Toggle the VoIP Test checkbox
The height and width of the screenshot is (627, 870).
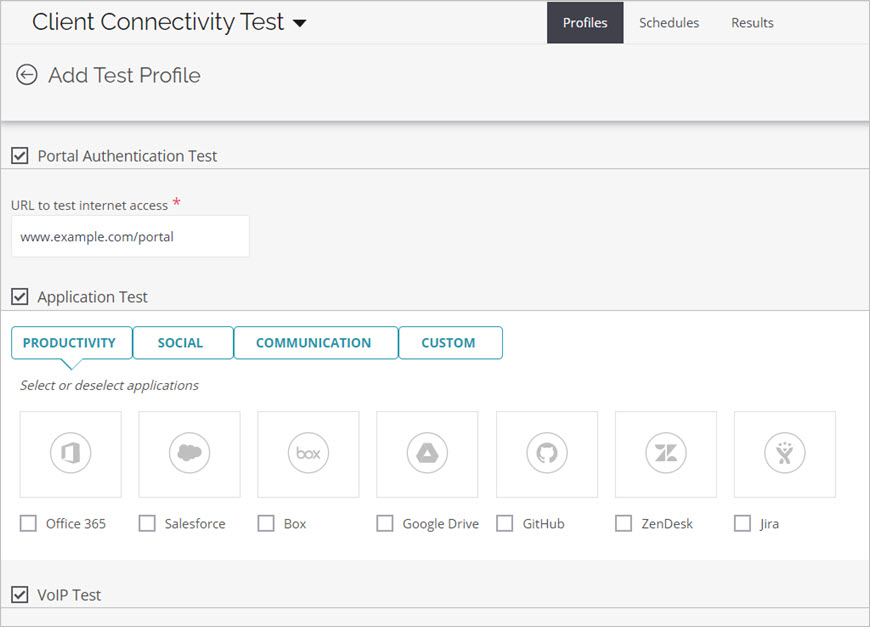[x=22, y=594]
